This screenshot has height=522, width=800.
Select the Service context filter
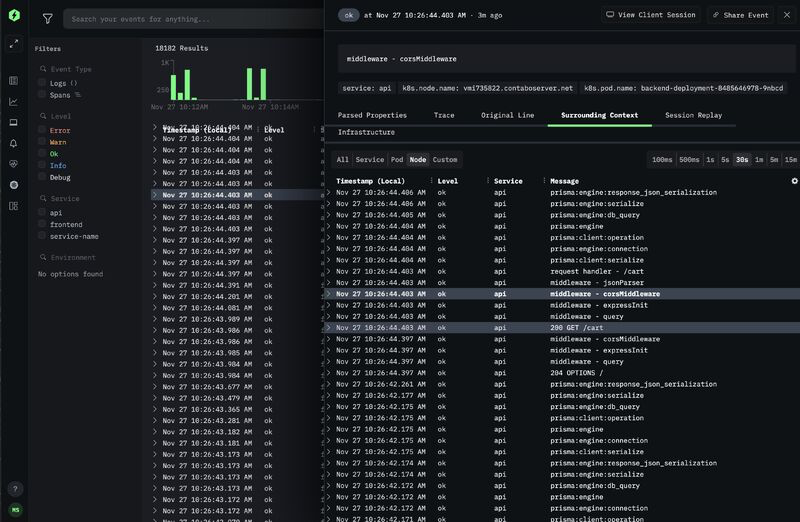pos(369,160)
